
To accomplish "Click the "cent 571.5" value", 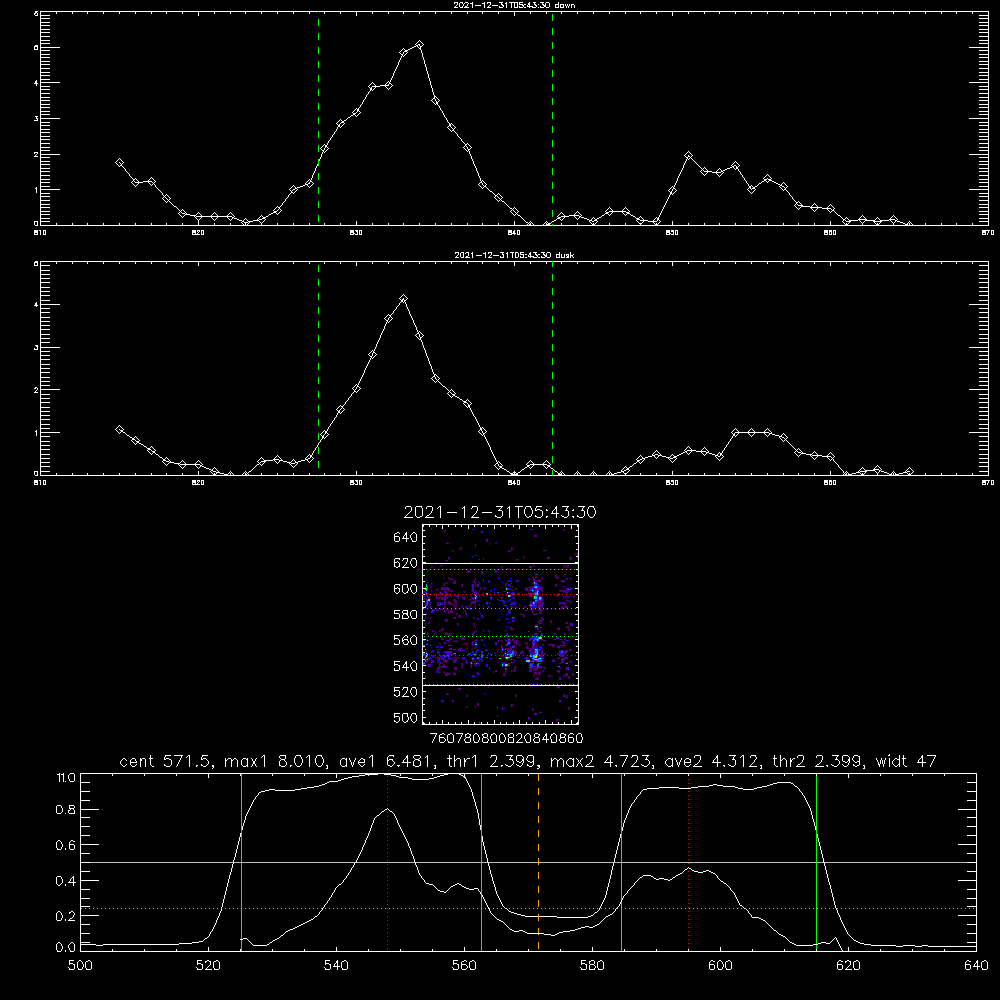I will click(x=168, y=761).
